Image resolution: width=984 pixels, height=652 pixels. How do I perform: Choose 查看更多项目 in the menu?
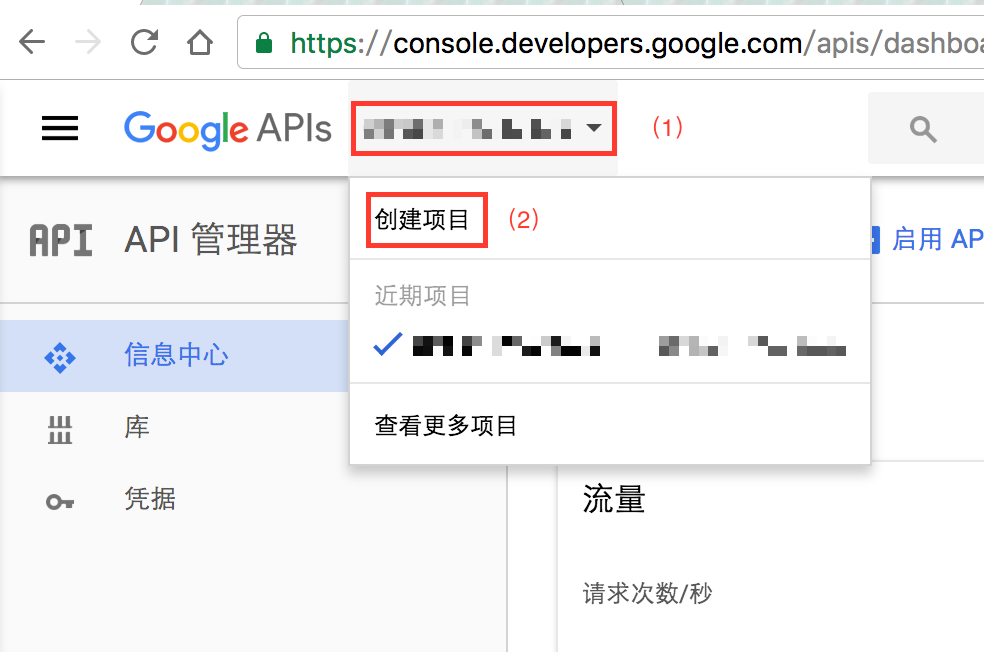(x=446, y=426)
